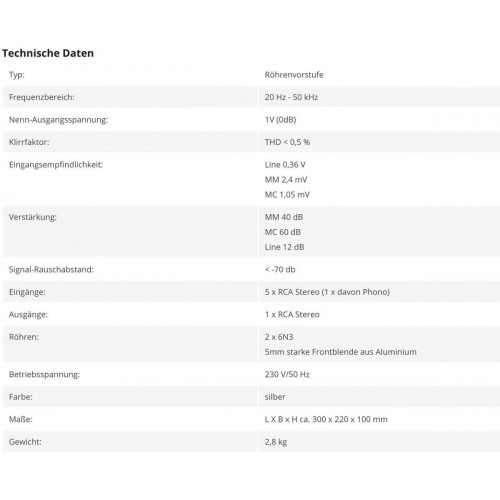Screen dimensions: 500x500
Task: Select the Frequenzbereich row label
Action: coord(42,97)
